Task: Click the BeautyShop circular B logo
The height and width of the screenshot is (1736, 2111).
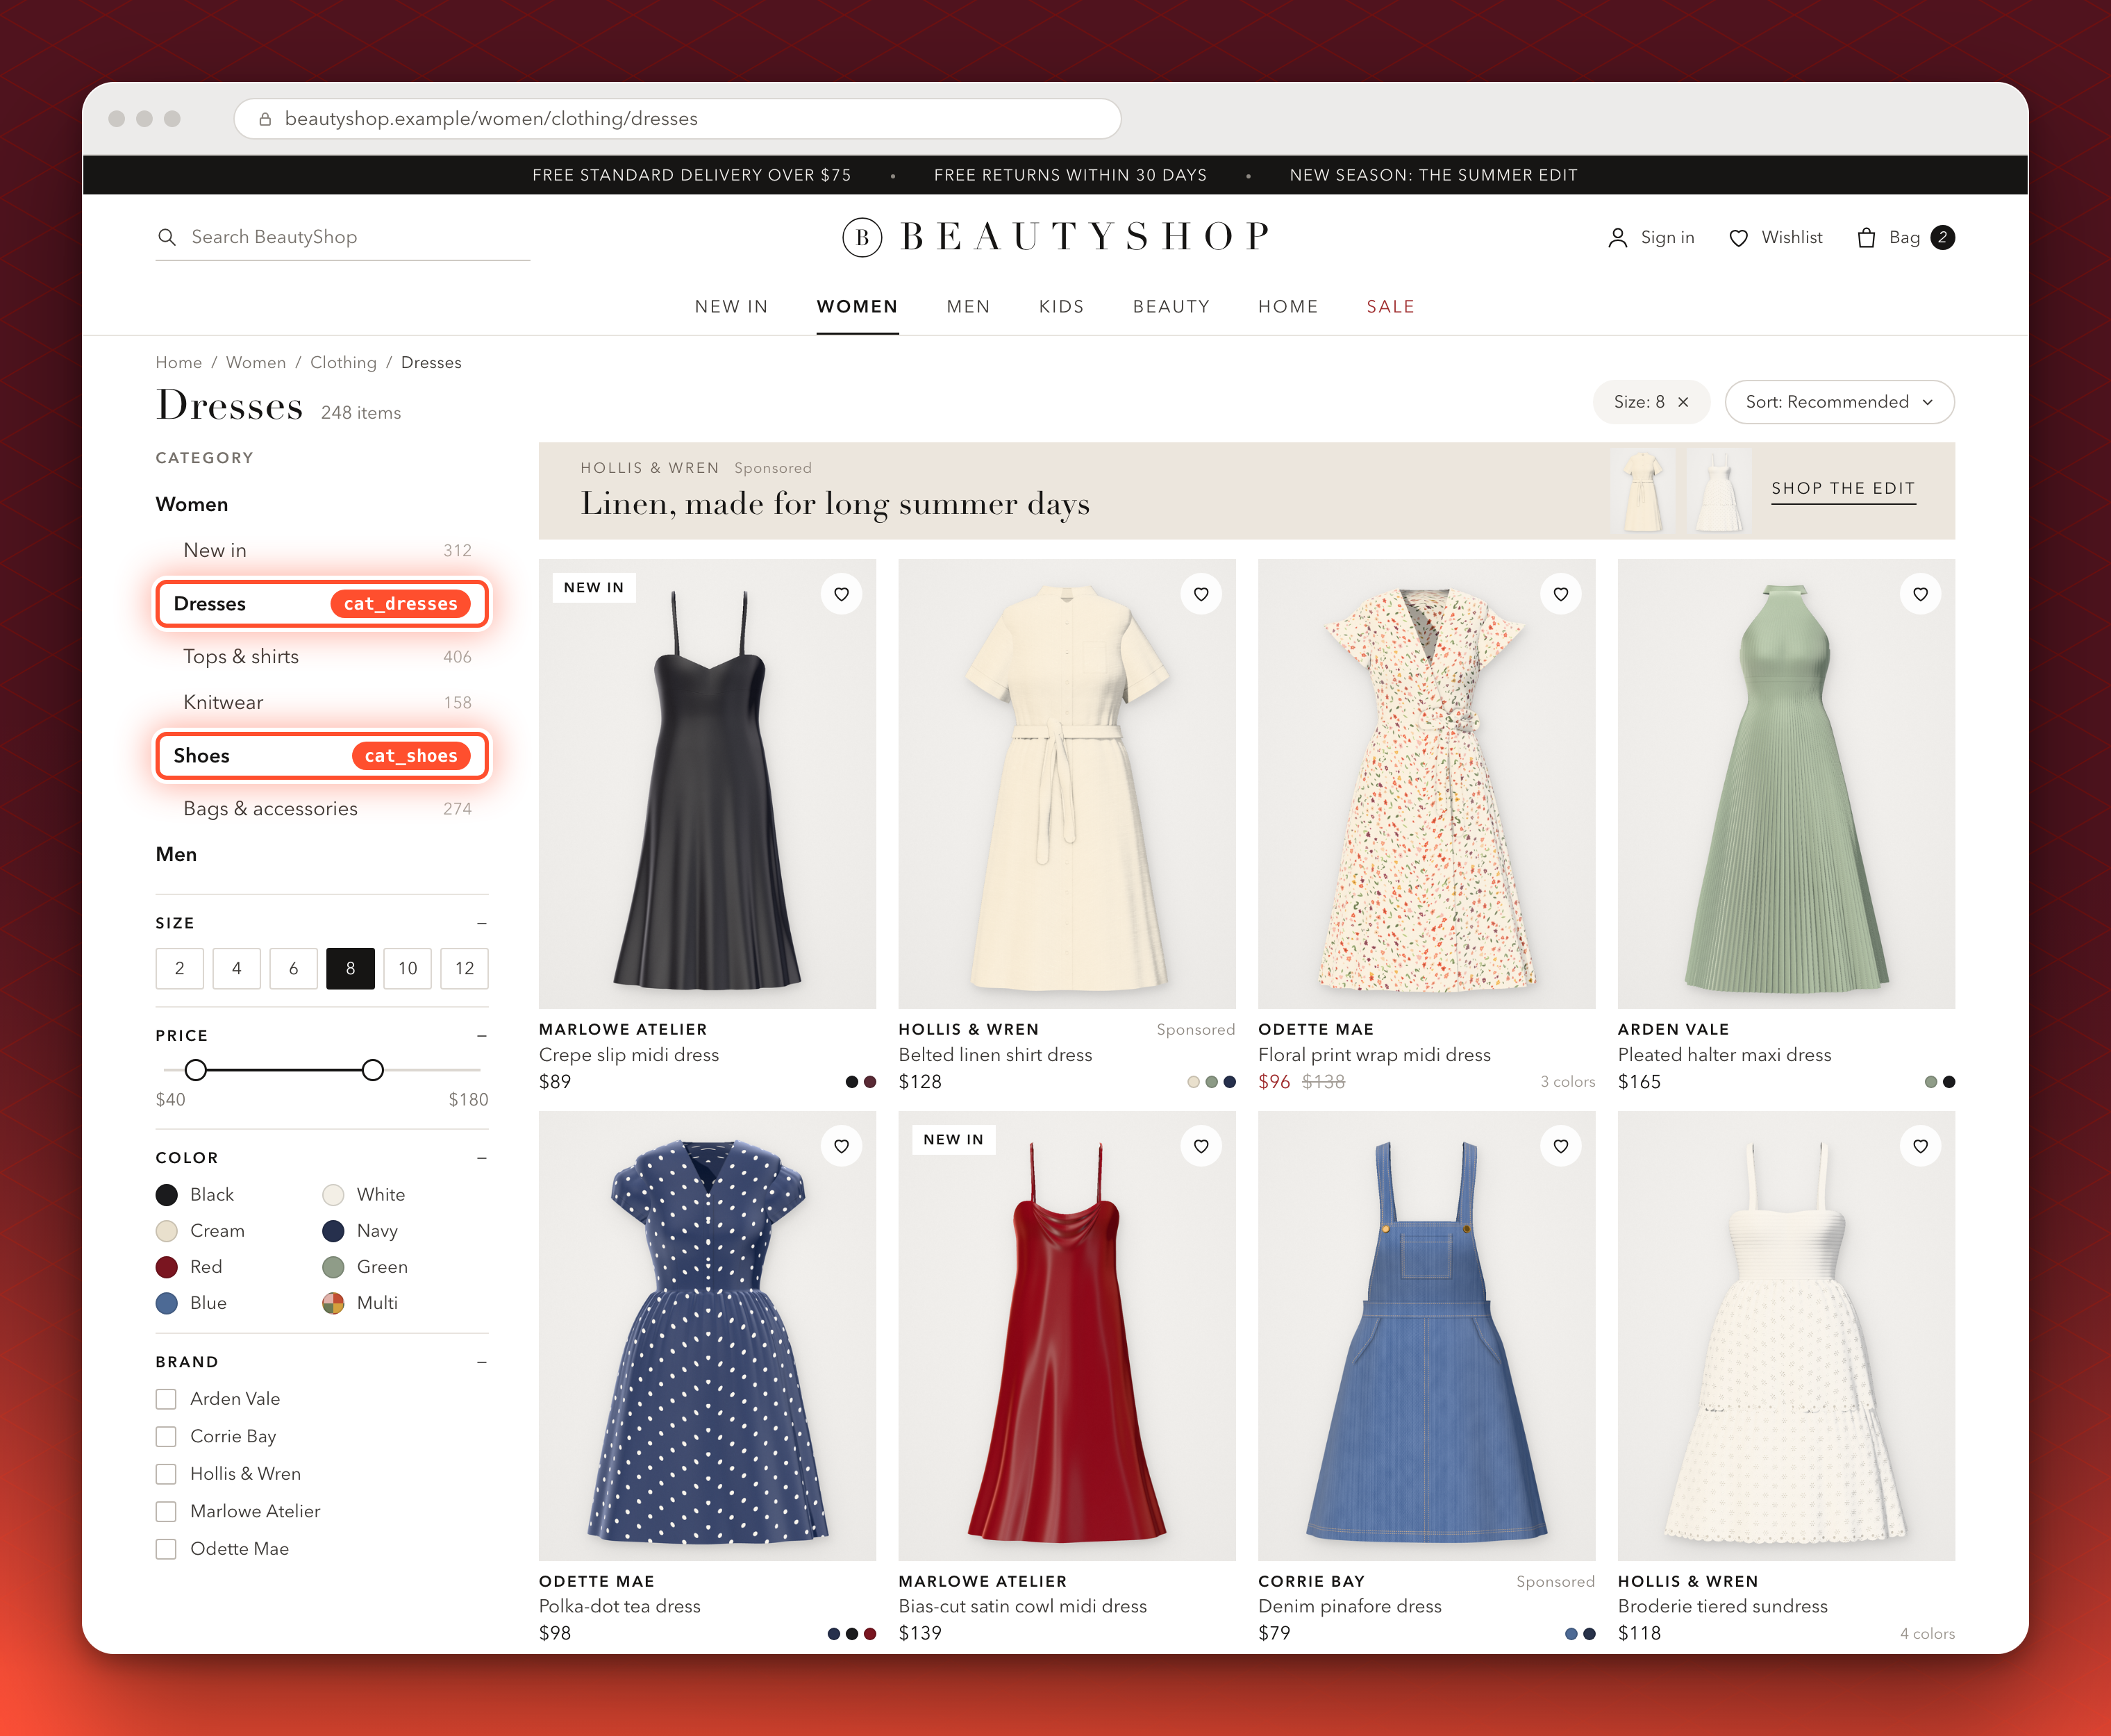Action: tap(862, 237)
